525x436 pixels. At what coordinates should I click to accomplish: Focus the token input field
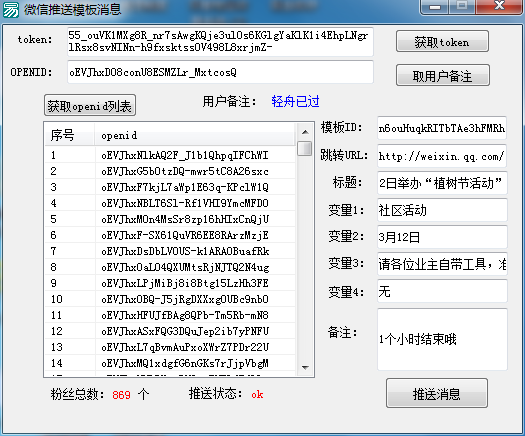pyautogui.click(x=220, y=42)
